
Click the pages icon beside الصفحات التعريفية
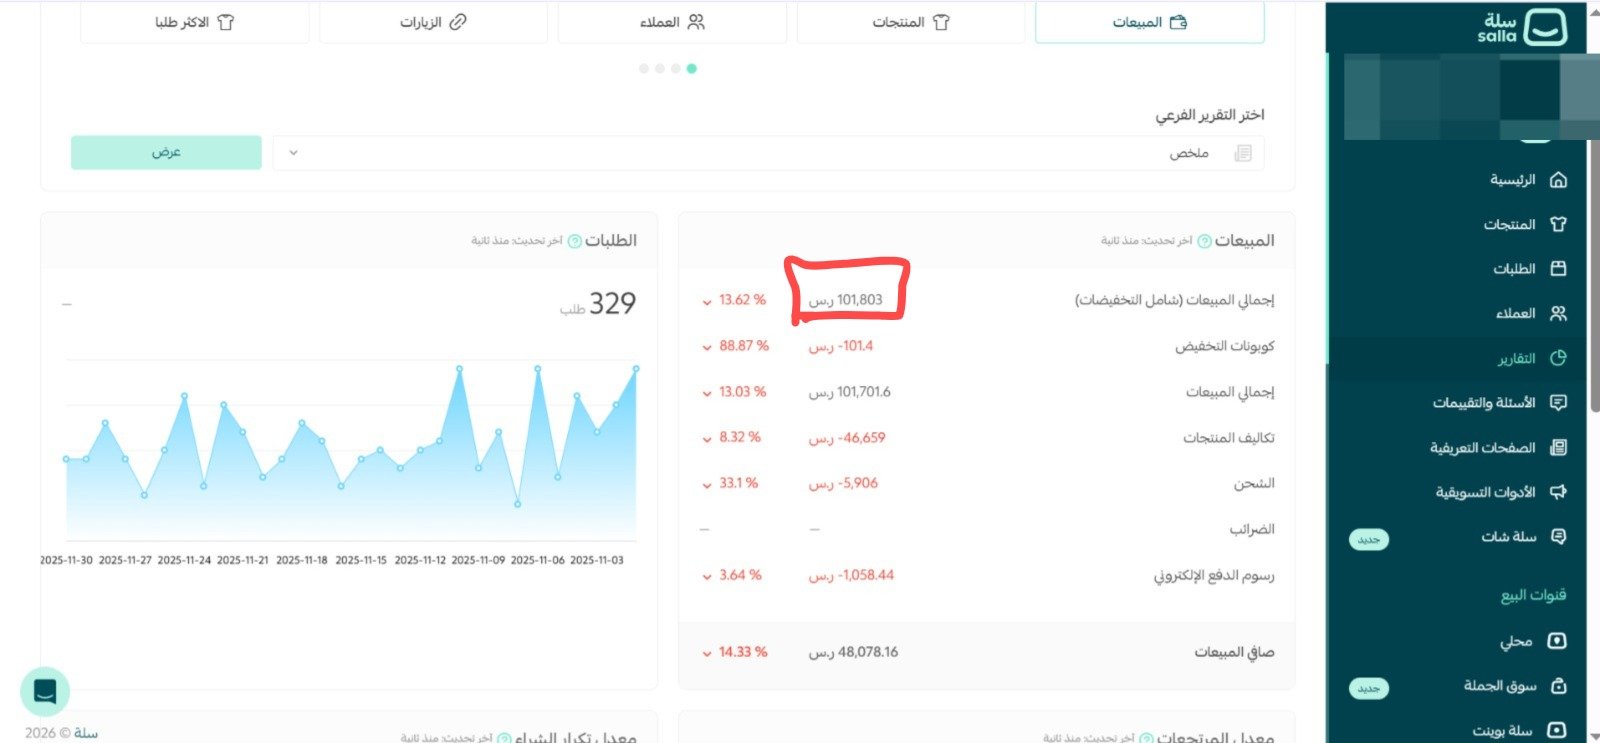tap(1558, 447)
